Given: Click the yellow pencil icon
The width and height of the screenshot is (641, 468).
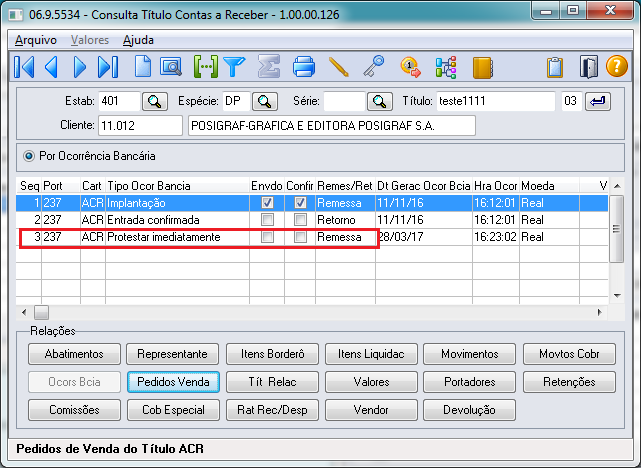Looking at the screenshot, I should click(x=338, y=66).
